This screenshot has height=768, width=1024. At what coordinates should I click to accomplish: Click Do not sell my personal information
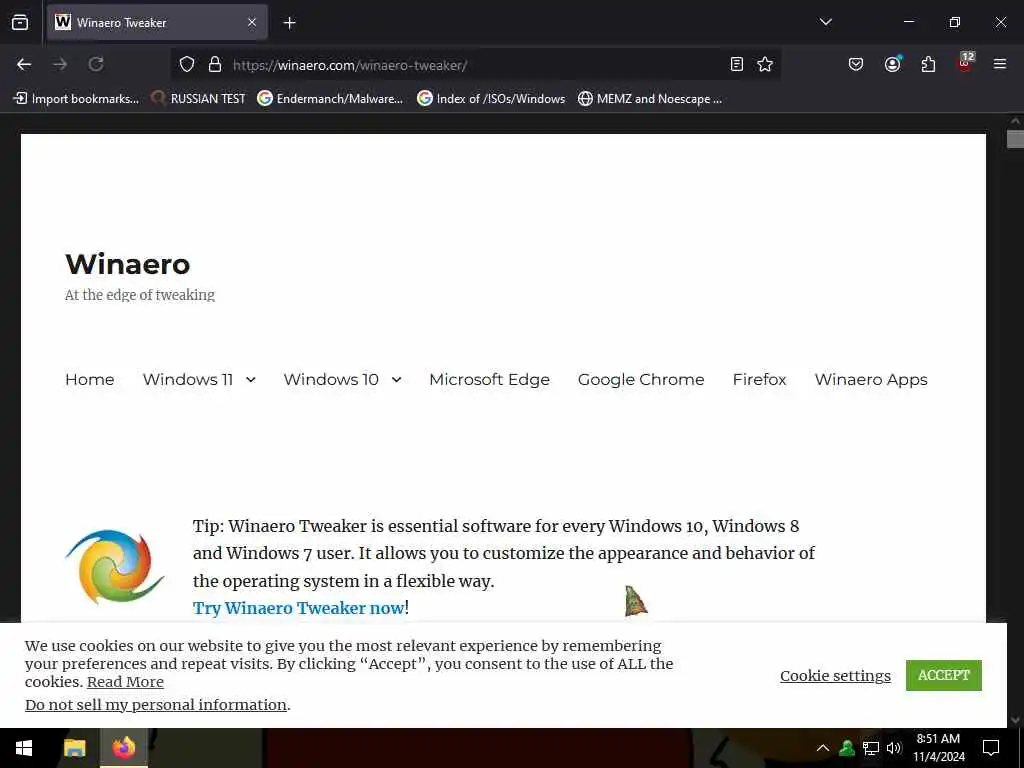point(155,705)
